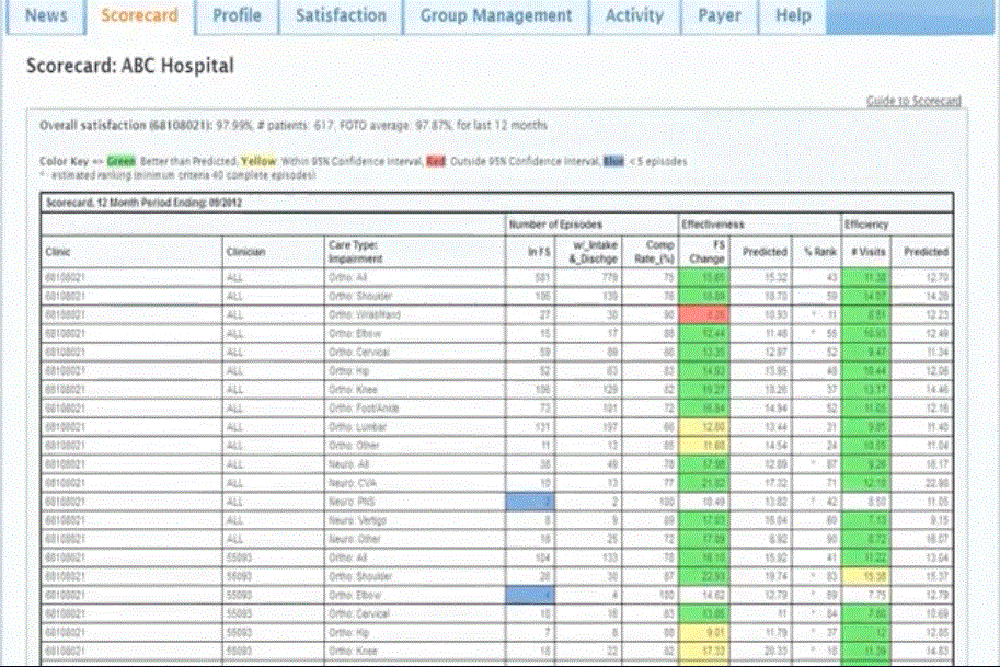Click the % Rank column header
The image size is (1000, 667).
point(817,252)
